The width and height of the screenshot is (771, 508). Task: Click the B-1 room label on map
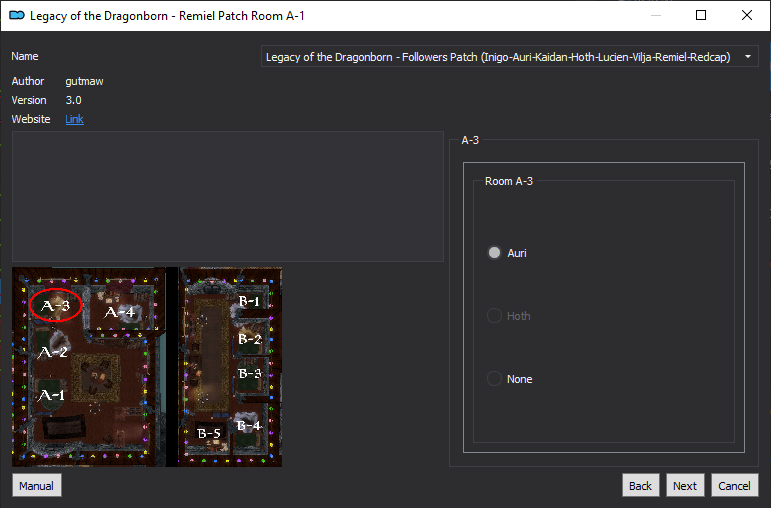pos(248,300)
